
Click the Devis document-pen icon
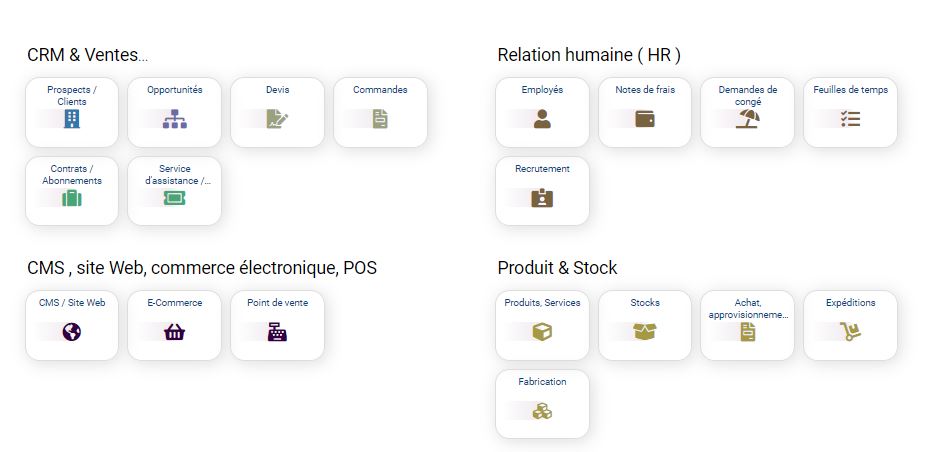278,119
